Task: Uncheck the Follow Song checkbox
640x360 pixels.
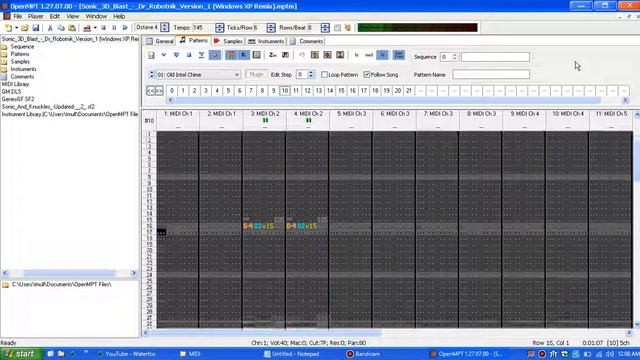Action: [367, 75]
